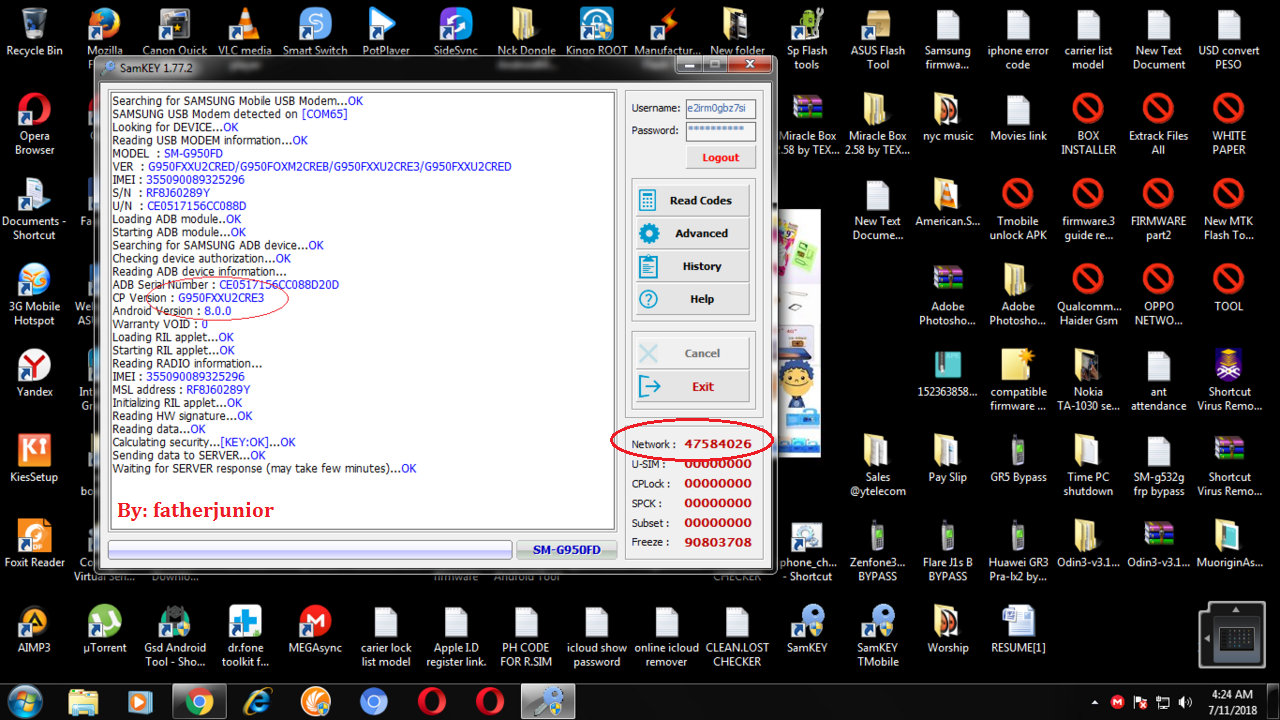Select the ASUS Flash Tool icon
This screenshot has height=720, width=1280.
pos(878,39)
